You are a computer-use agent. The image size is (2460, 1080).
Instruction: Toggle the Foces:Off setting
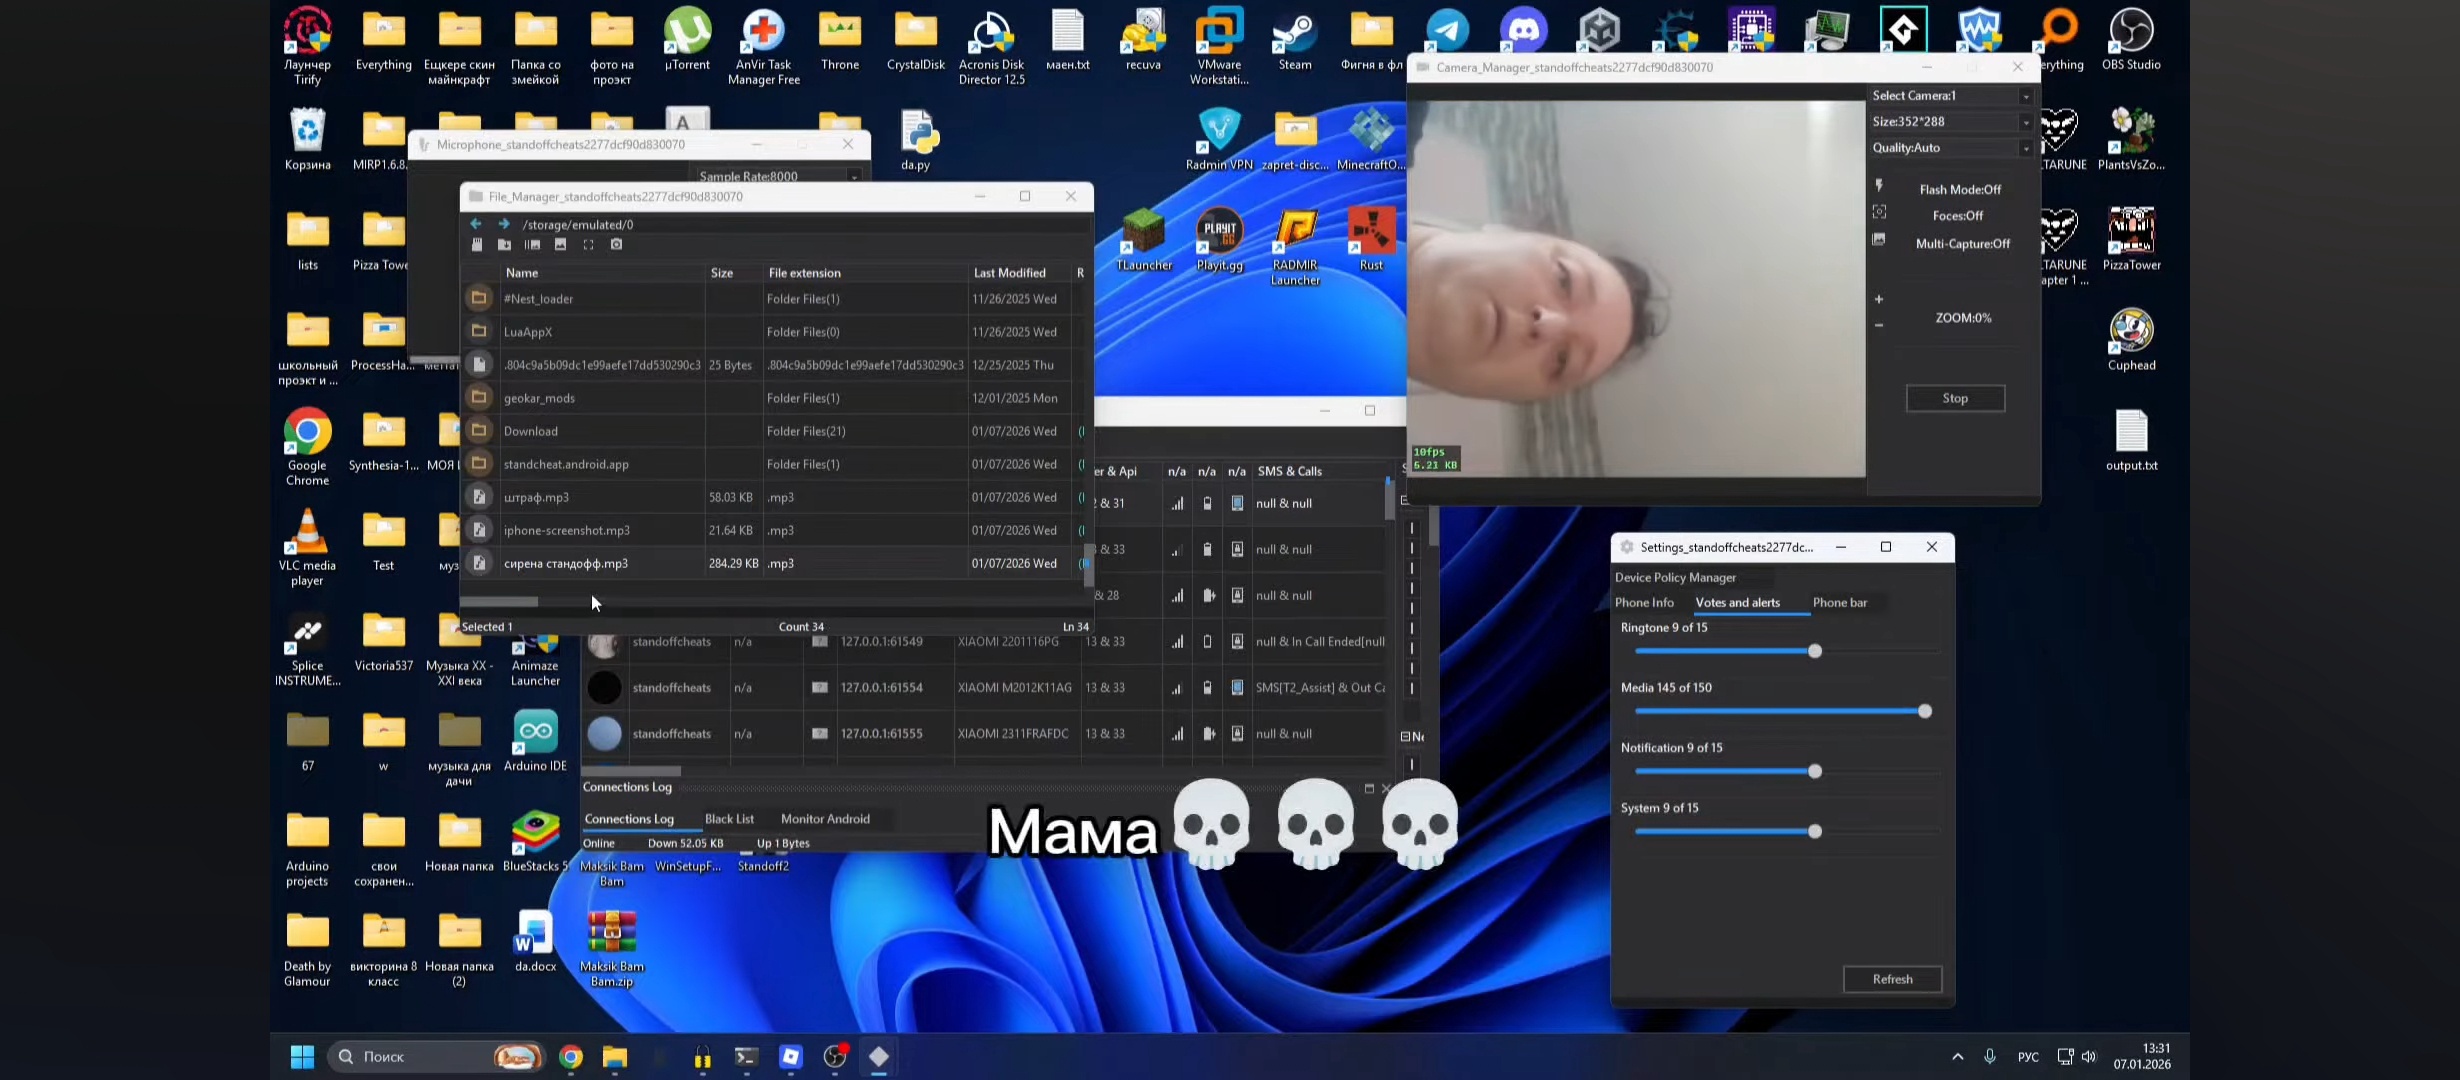click(x=1957, y=216)
